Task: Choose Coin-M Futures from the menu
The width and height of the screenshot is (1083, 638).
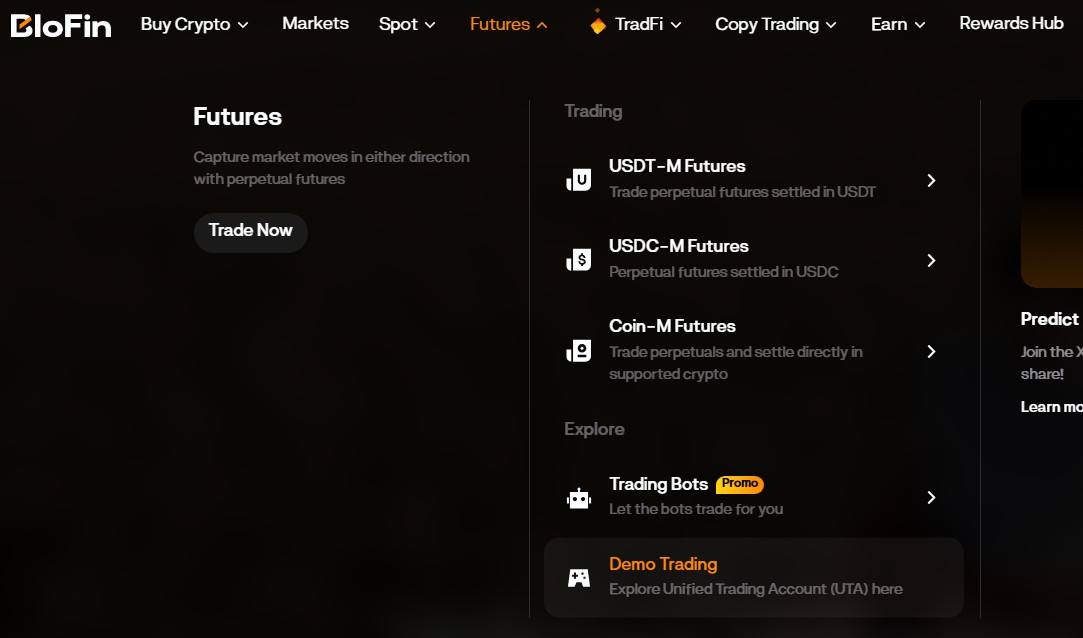Action: coord(754,350)
